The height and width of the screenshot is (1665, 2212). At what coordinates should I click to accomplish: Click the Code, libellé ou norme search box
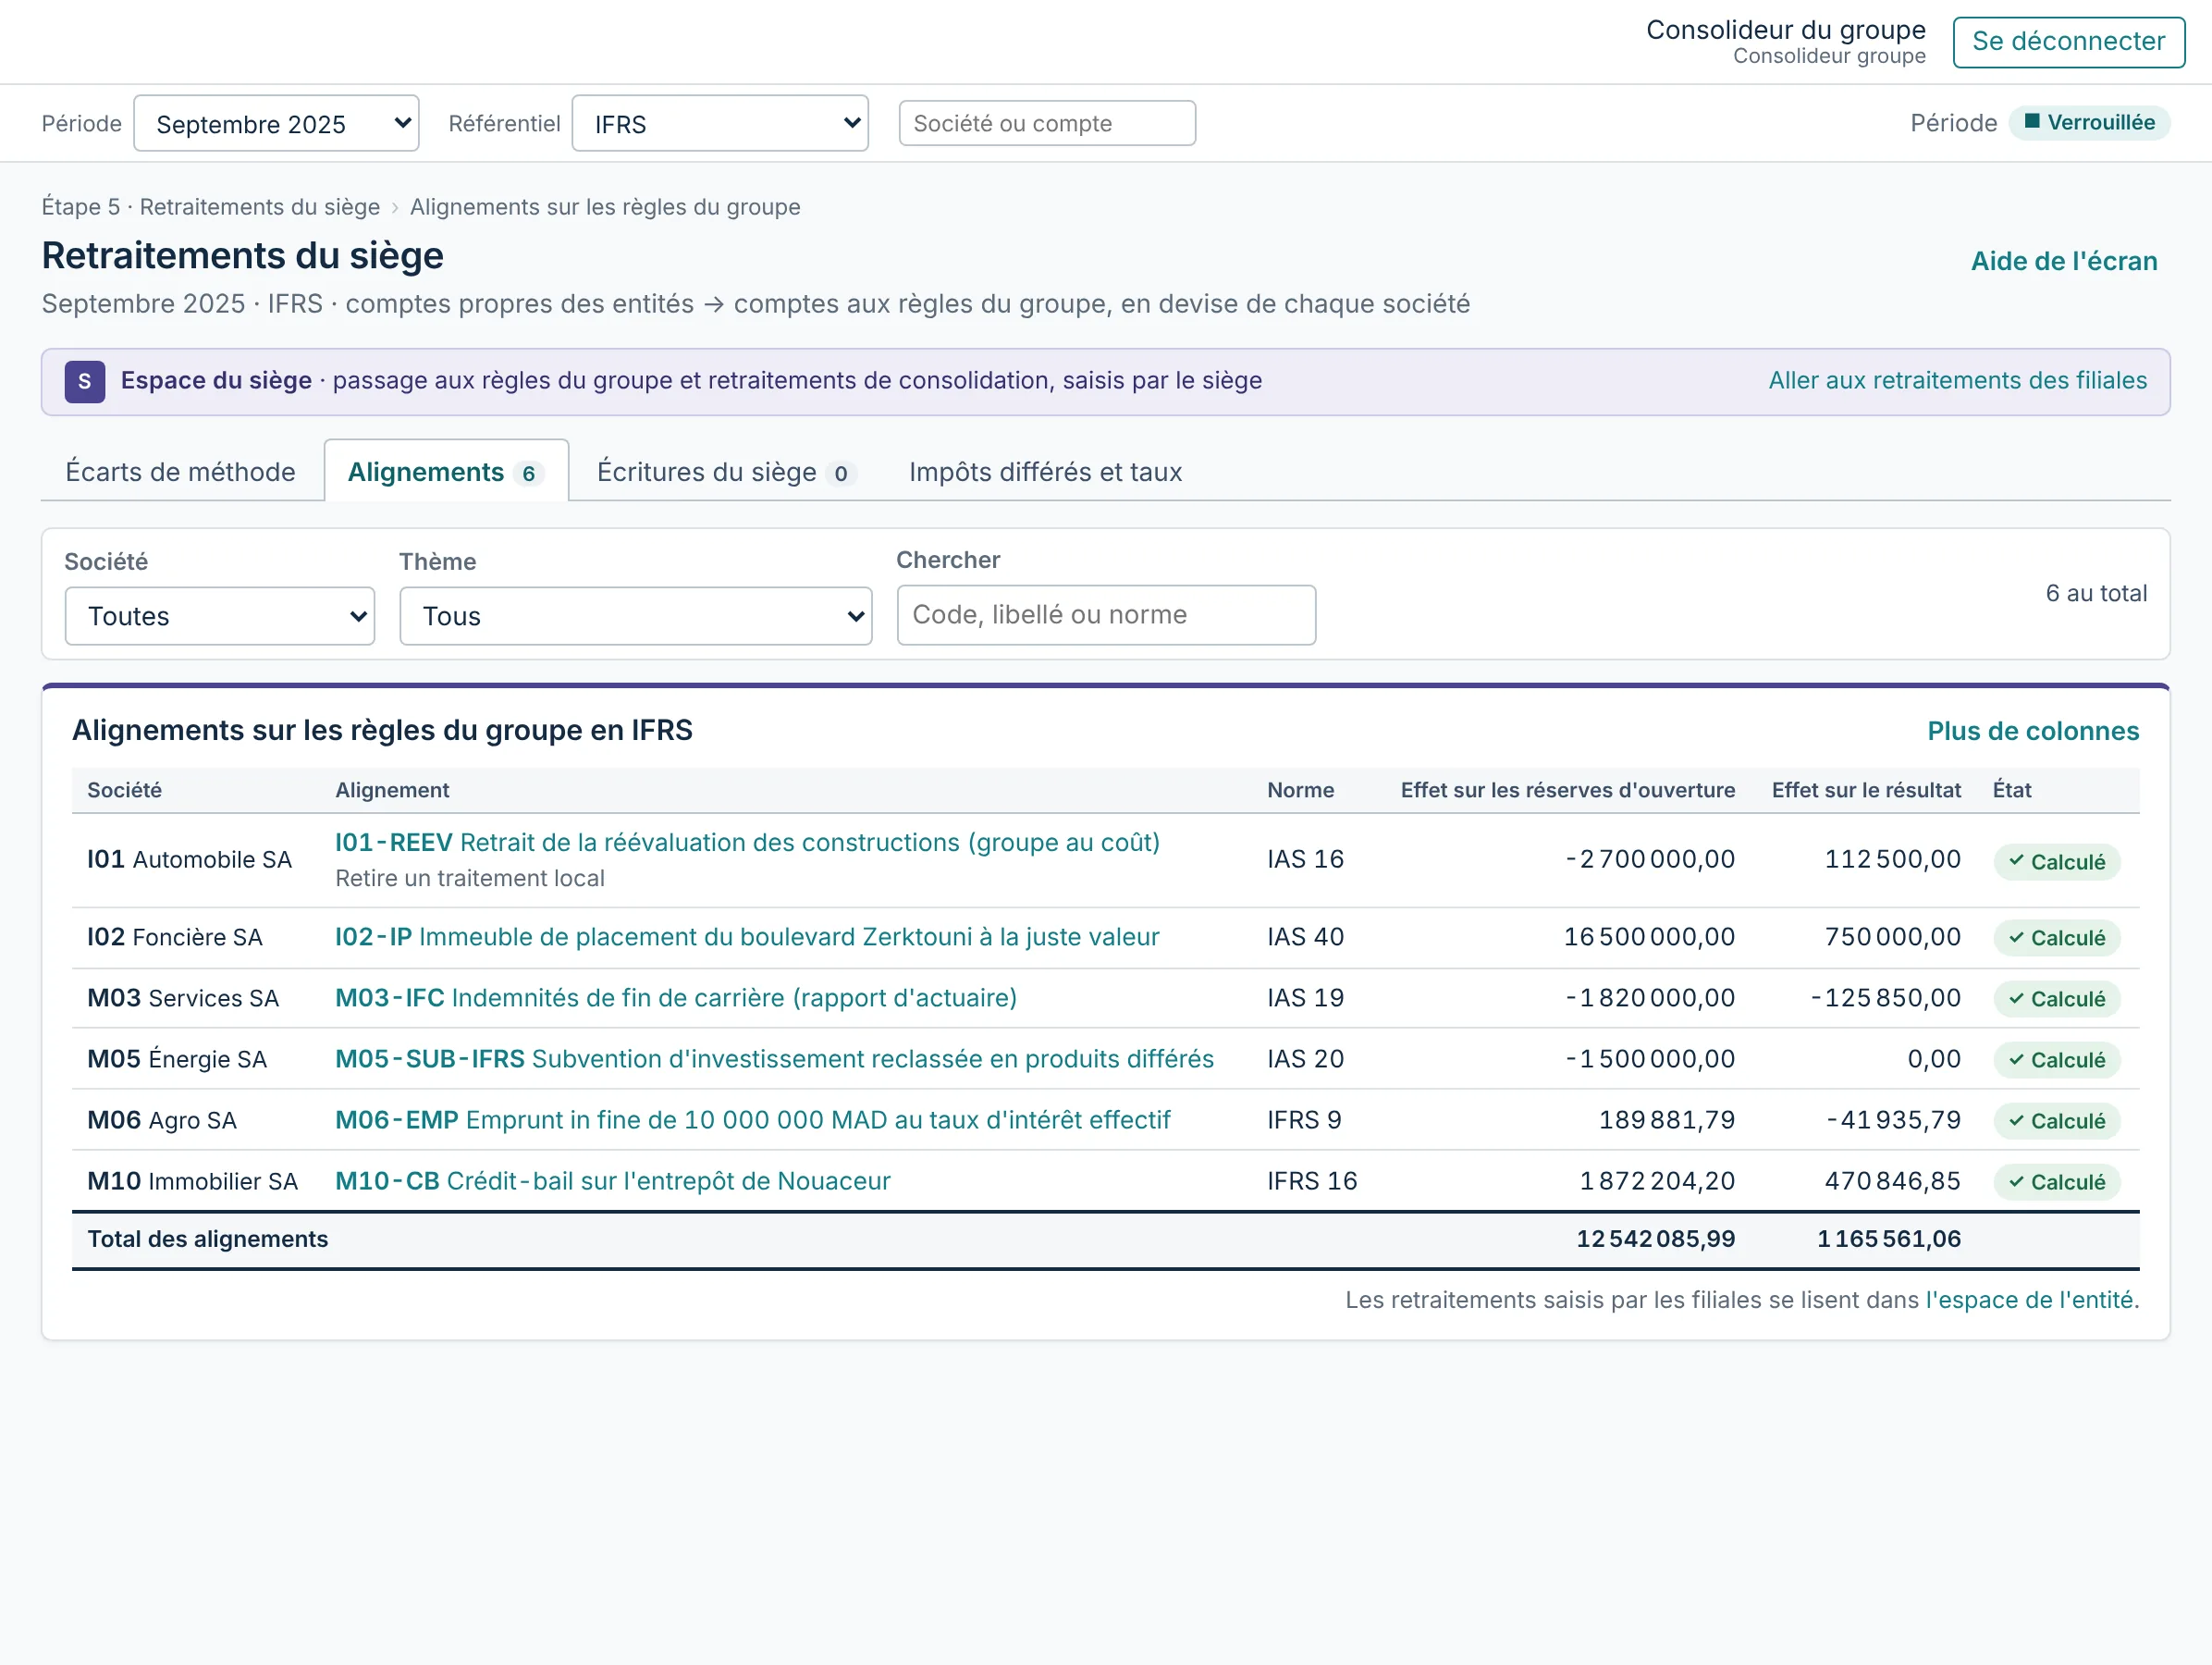pyautogui.click(x=1106, y=615)
